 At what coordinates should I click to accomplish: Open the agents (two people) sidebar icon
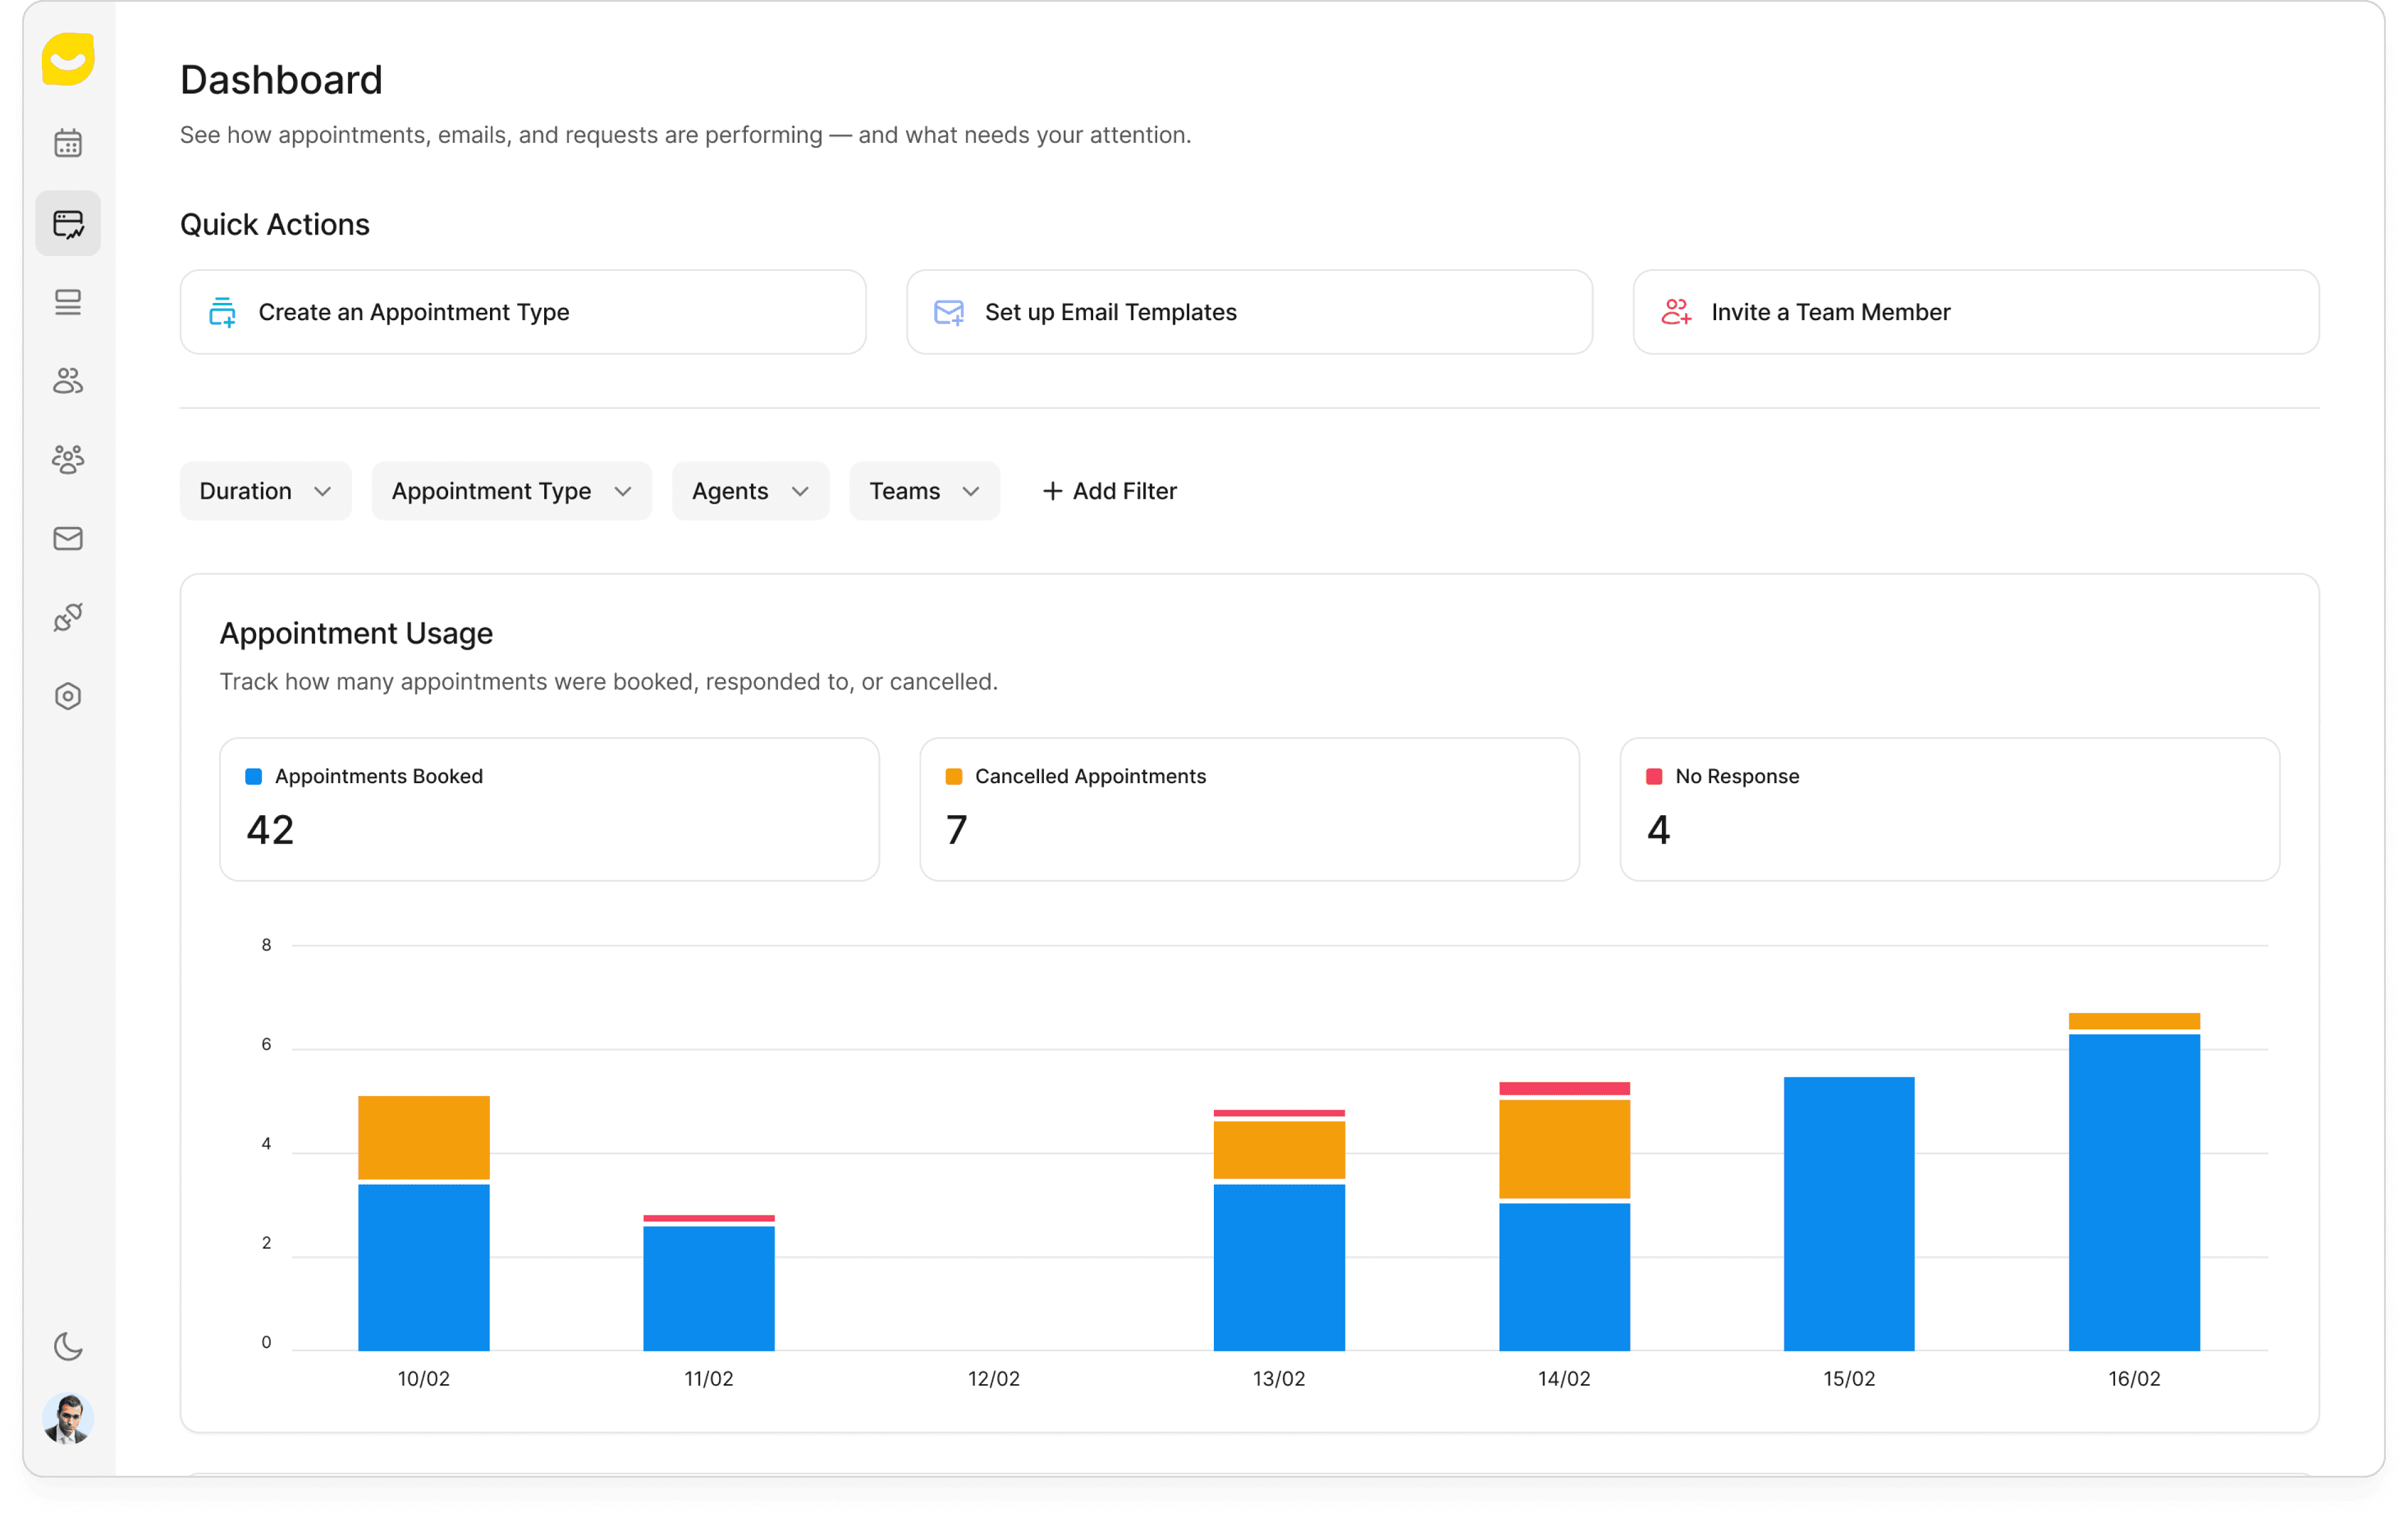point(68,381)
